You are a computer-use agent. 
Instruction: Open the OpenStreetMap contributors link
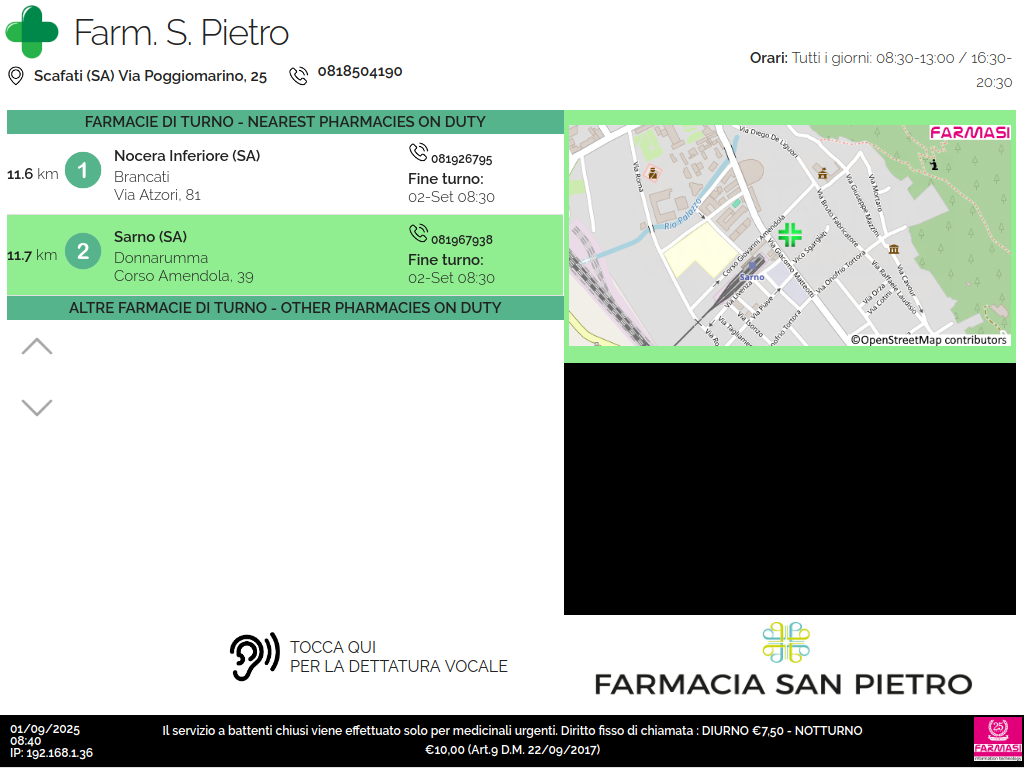tap(929, 340)
